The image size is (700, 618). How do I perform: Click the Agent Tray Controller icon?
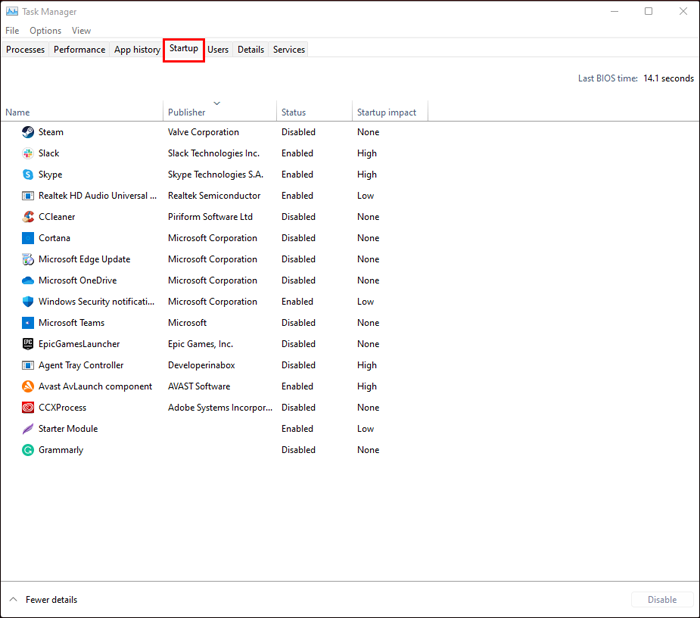pyautogui.click(x=28, y=365)
